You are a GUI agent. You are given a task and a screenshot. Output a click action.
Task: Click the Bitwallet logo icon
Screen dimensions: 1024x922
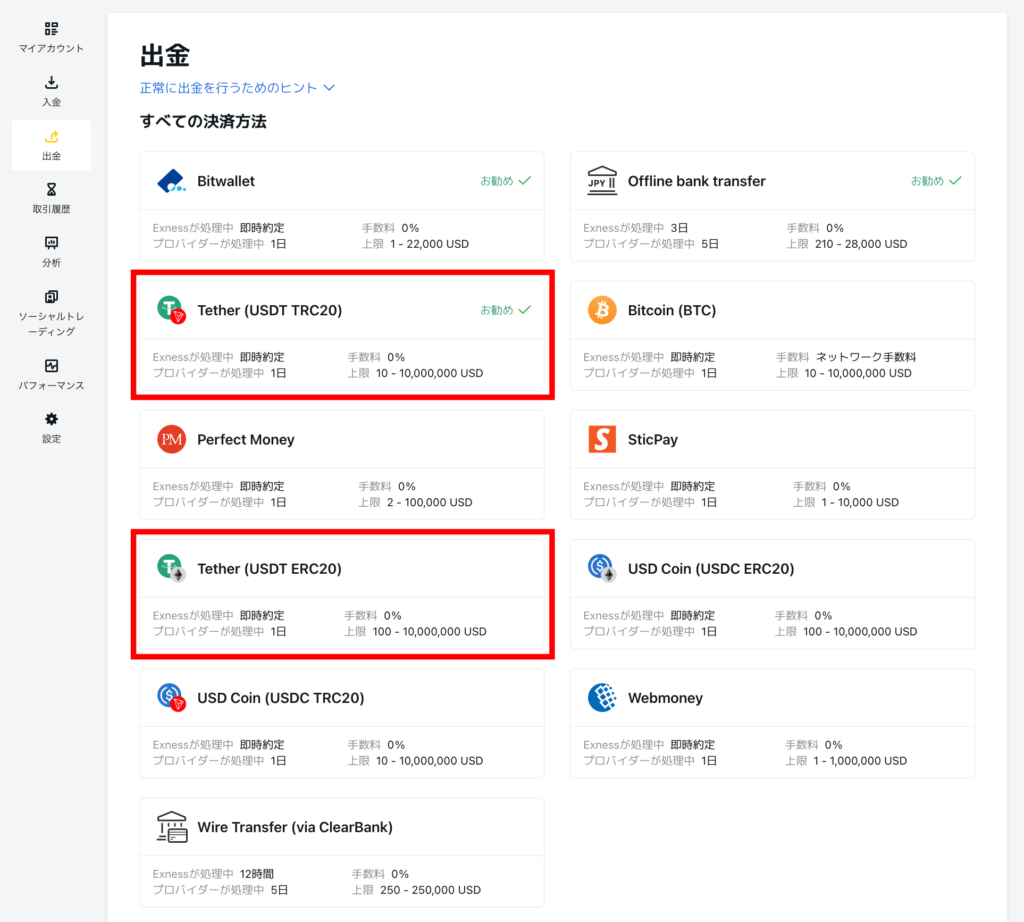click(172, 181)
